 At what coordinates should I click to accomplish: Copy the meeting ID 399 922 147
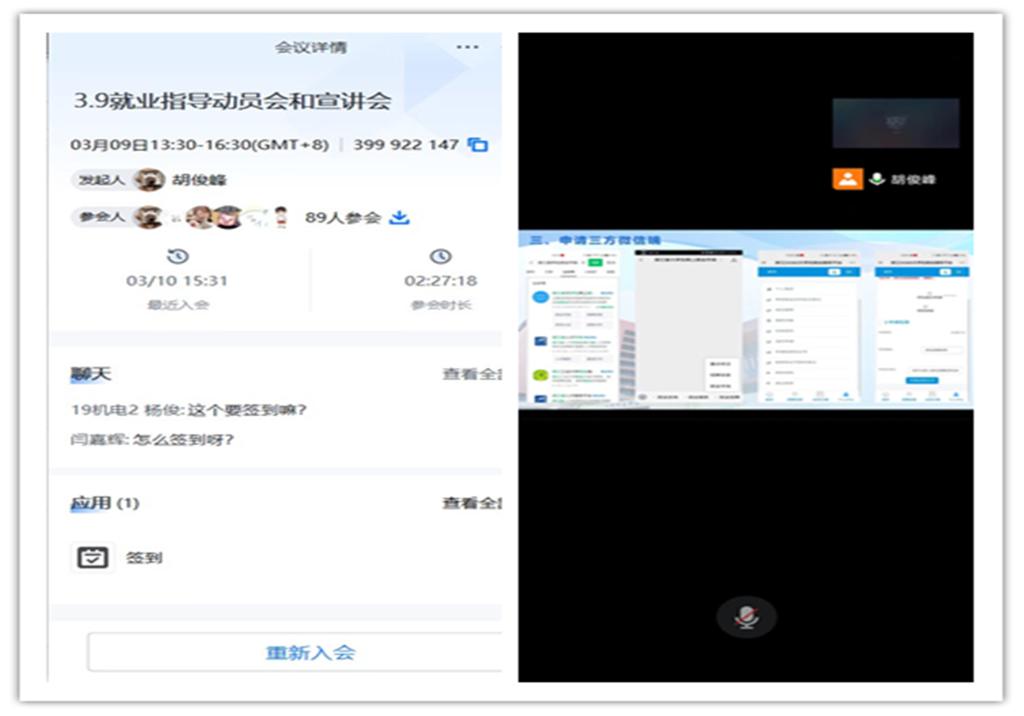point(478,144)
